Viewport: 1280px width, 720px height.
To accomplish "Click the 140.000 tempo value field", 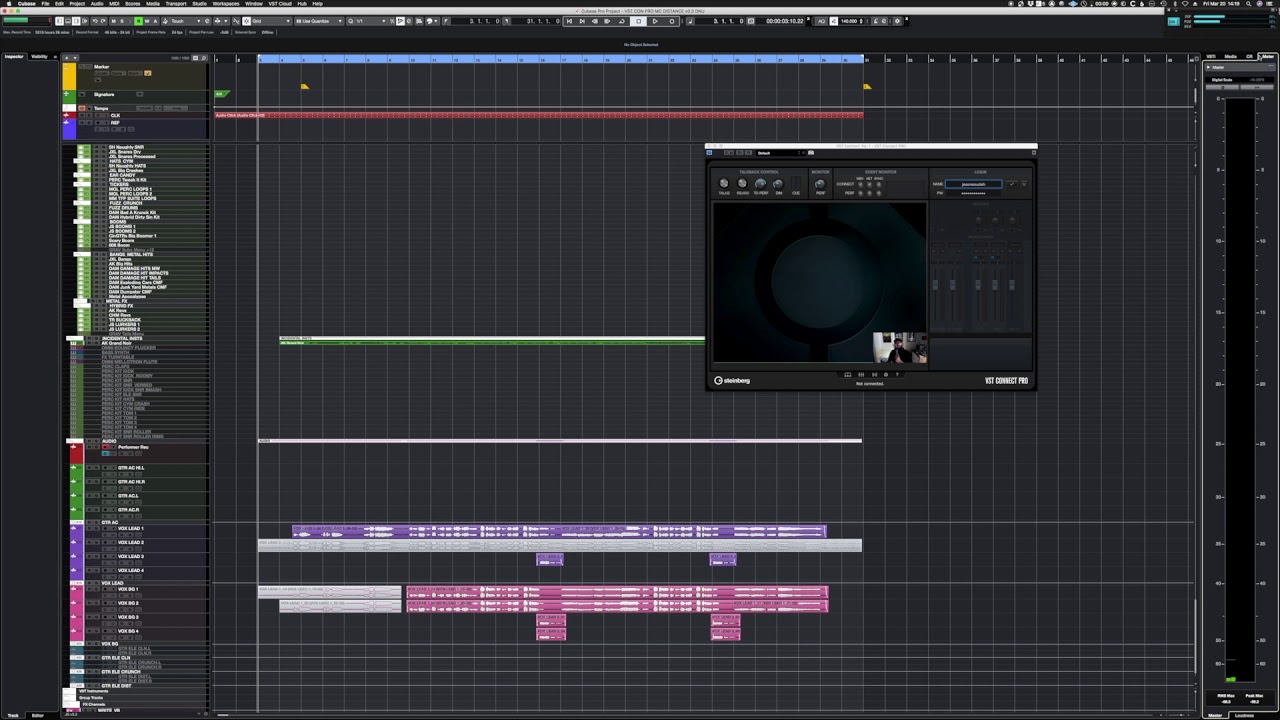I will (848, 21).
